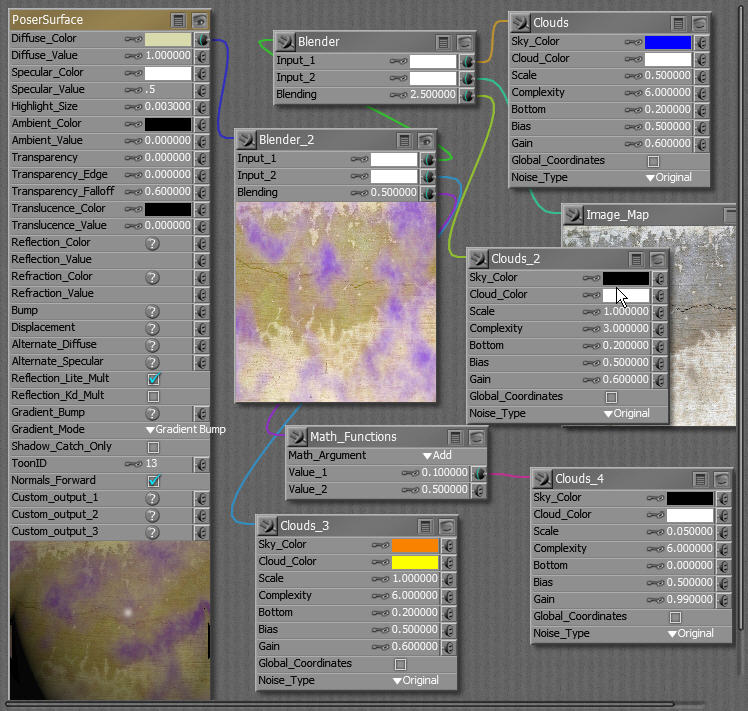
Task: Click the Diffuse_Color swatch on PoserSurface
Action: click(168, 40)
